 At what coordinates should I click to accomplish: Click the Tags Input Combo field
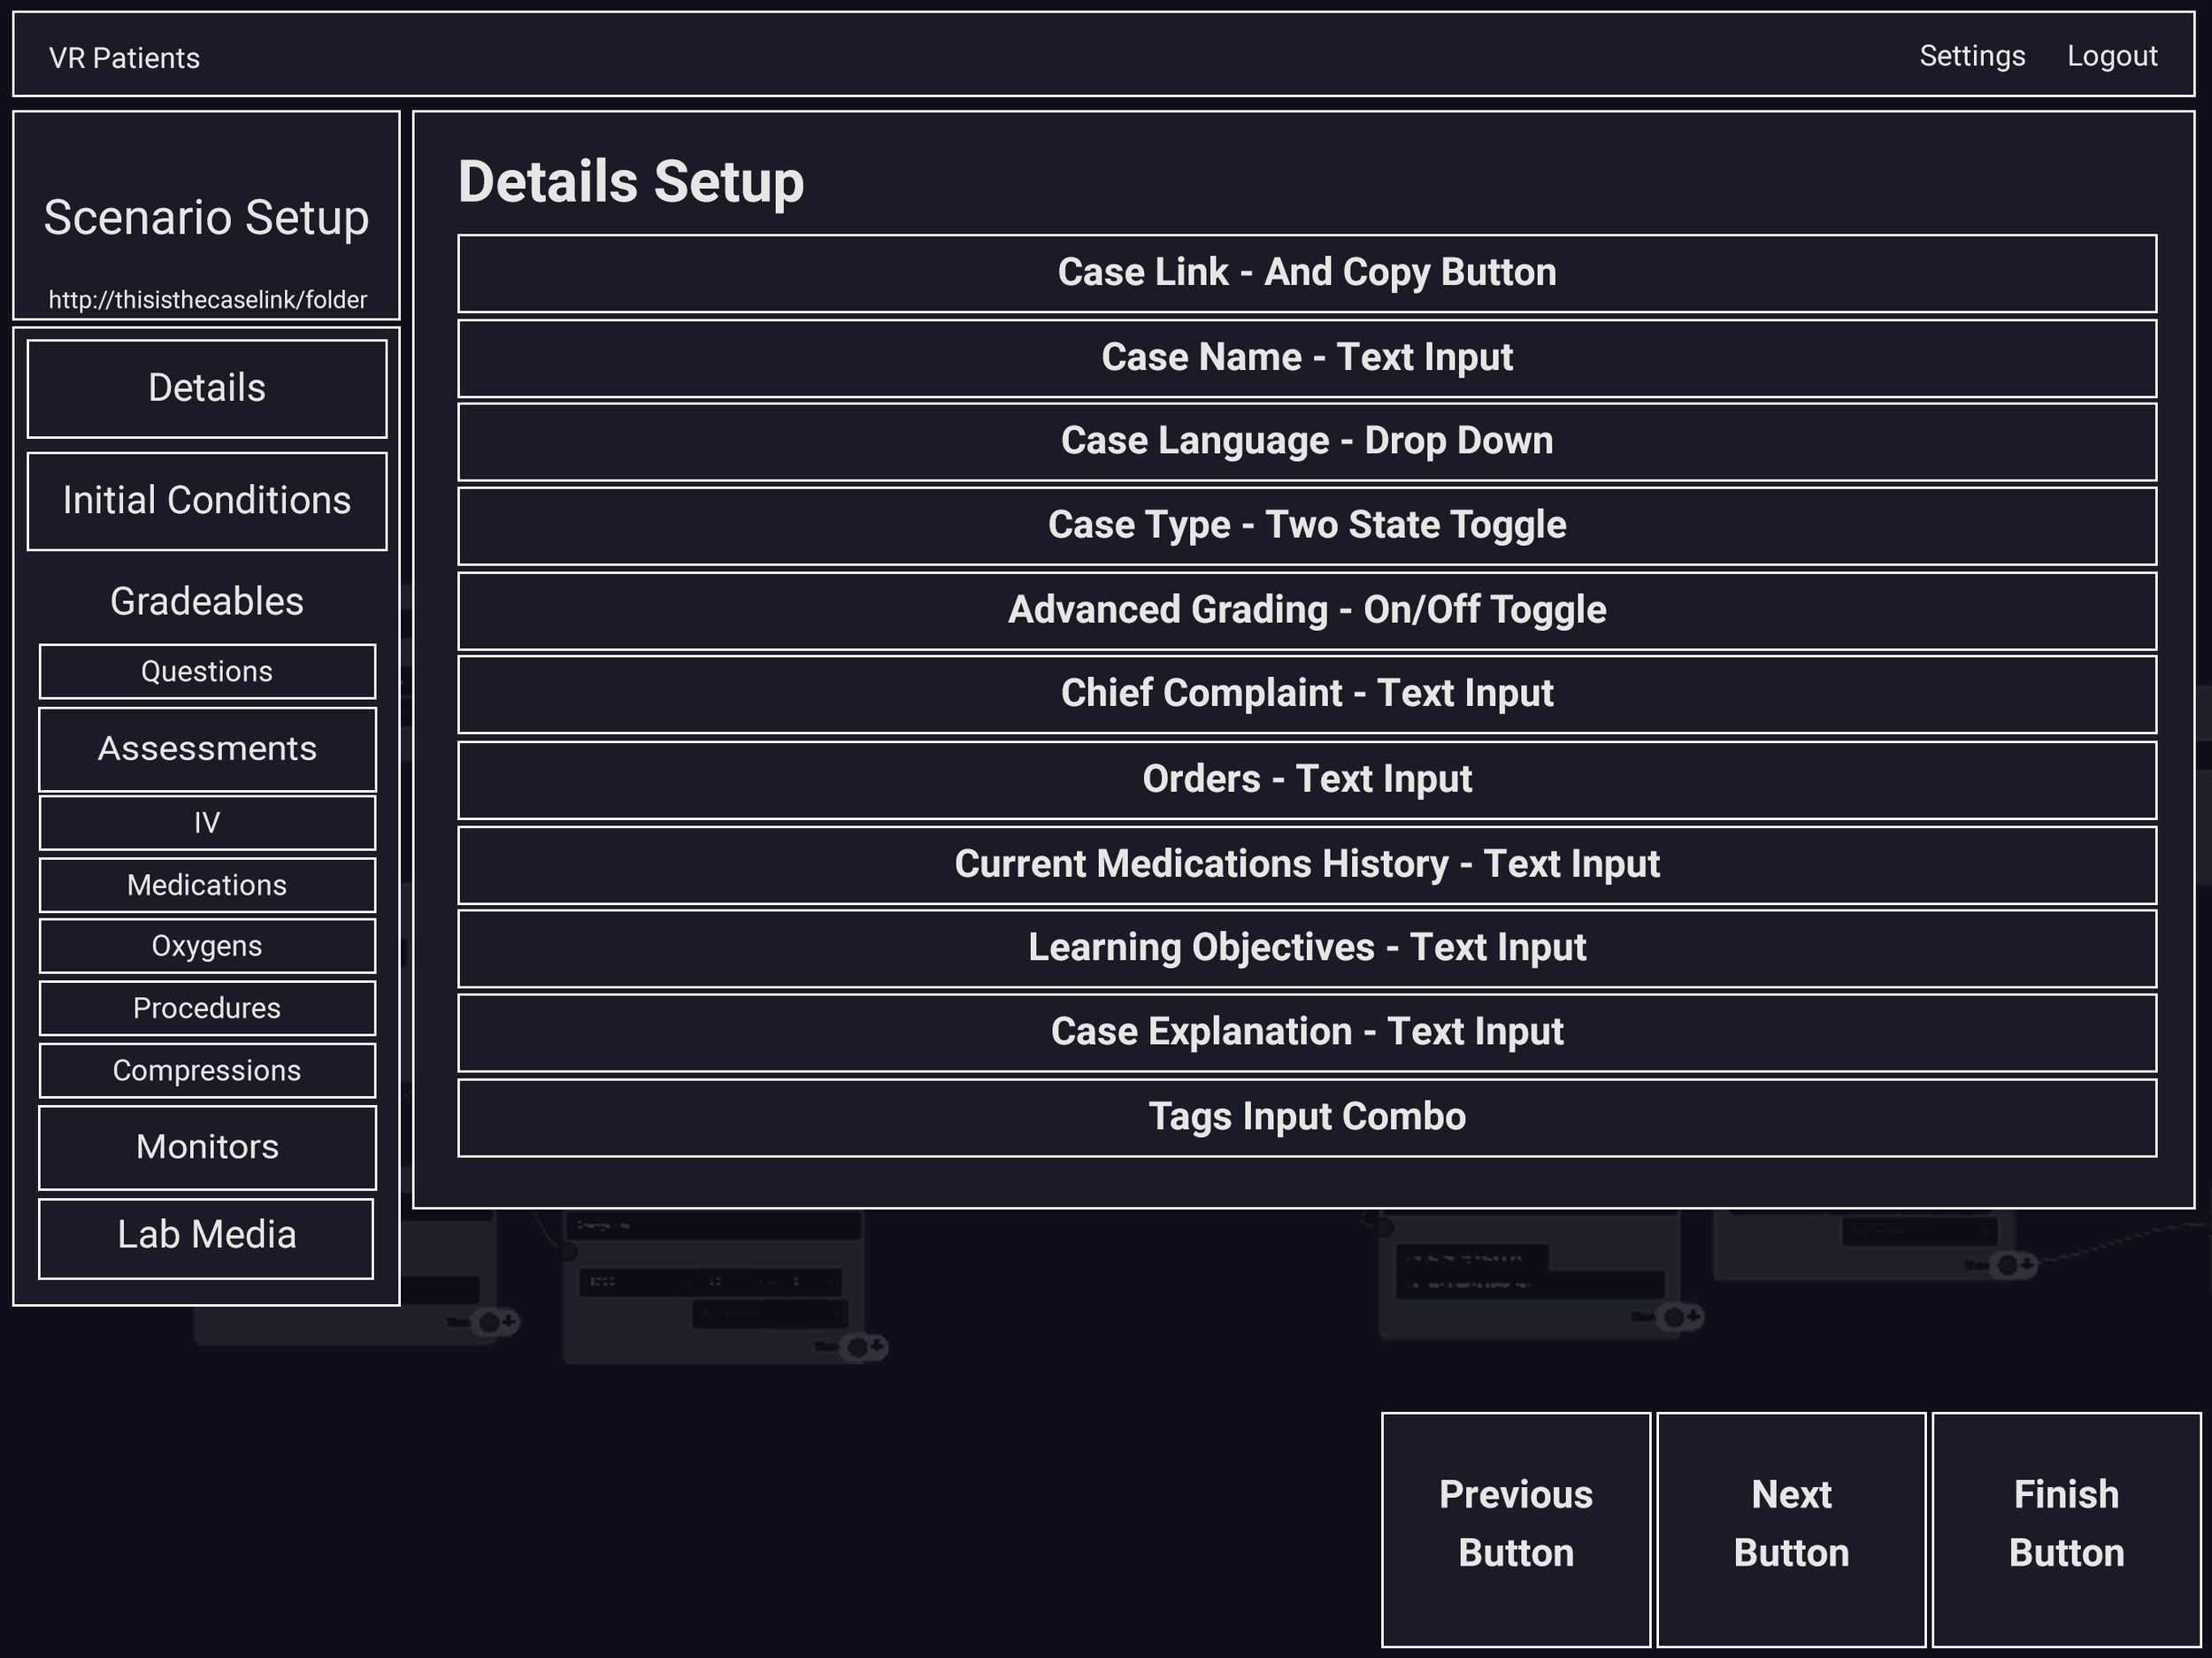(x=1306, y=1117)
